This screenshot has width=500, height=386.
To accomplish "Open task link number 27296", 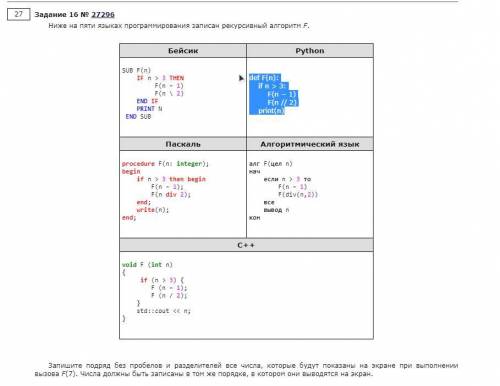I will pyautogui.click(x=103, y=15).
